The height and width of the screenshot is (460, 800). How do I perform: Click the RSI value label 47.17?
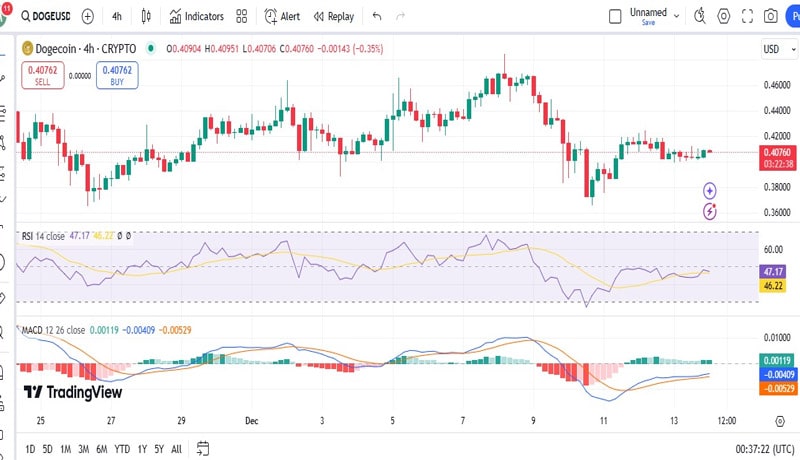(773, 271)
